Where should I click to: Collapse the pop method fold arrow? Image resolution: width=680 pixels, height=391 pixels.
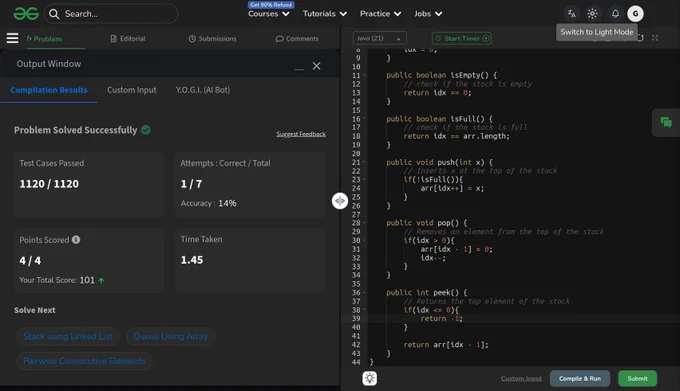point(364,223)
